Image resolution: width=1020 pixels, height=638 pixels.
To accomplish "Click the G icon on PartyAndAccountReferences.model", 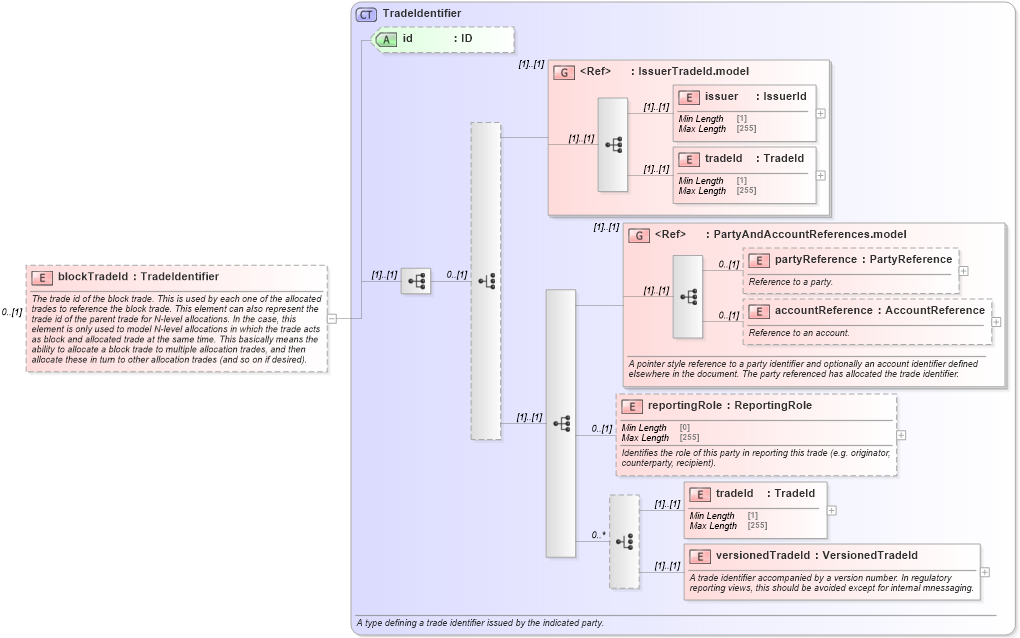I will (639, 234).
